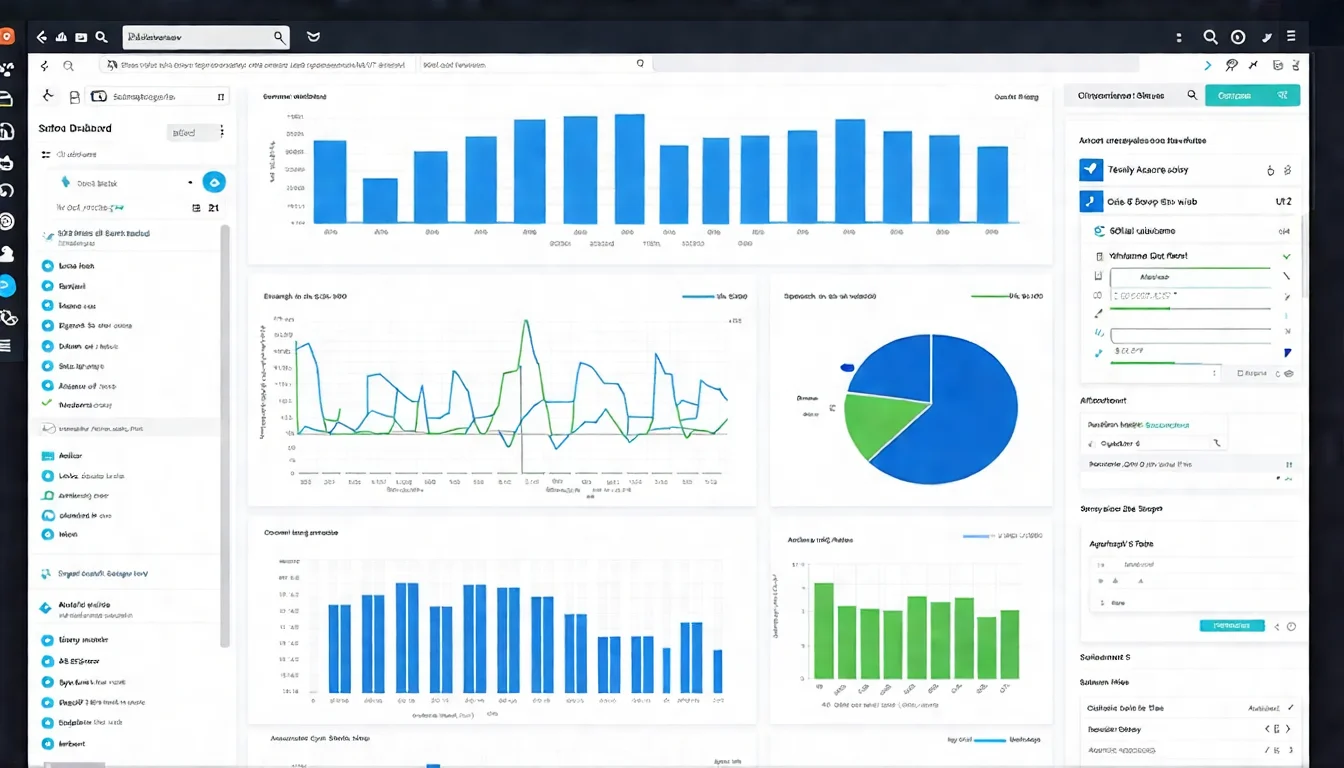This screenshot has height=768, width=1344.
Task: Click the orange icon atop the left dock
Action: tap(7, 37)
